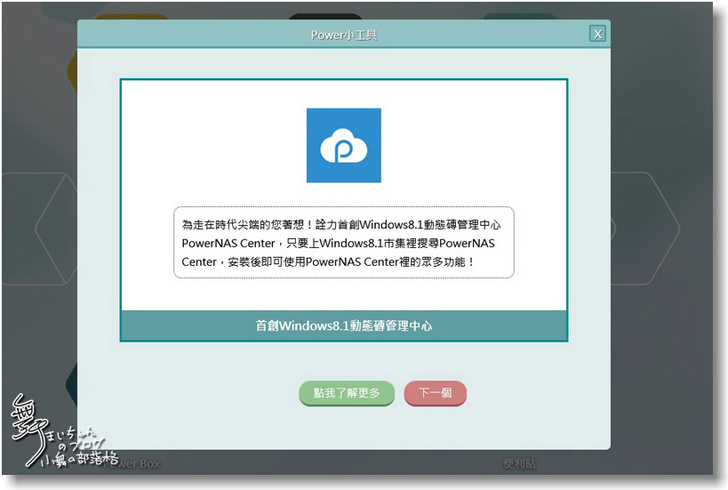Click the 首創Windows8.1動態磚管理中心 caption bar

(x=344, y=326)
